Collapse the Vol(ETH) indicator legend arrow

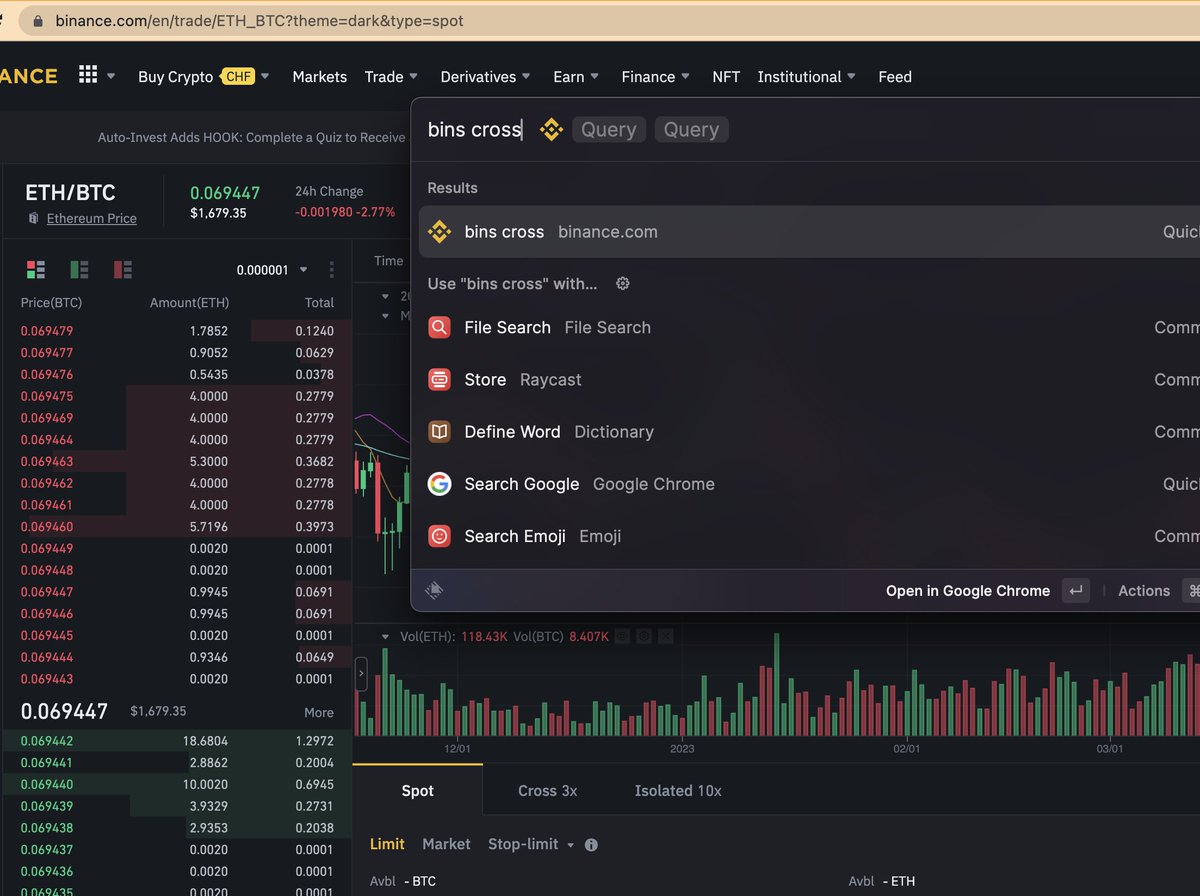tap(387, 636)
